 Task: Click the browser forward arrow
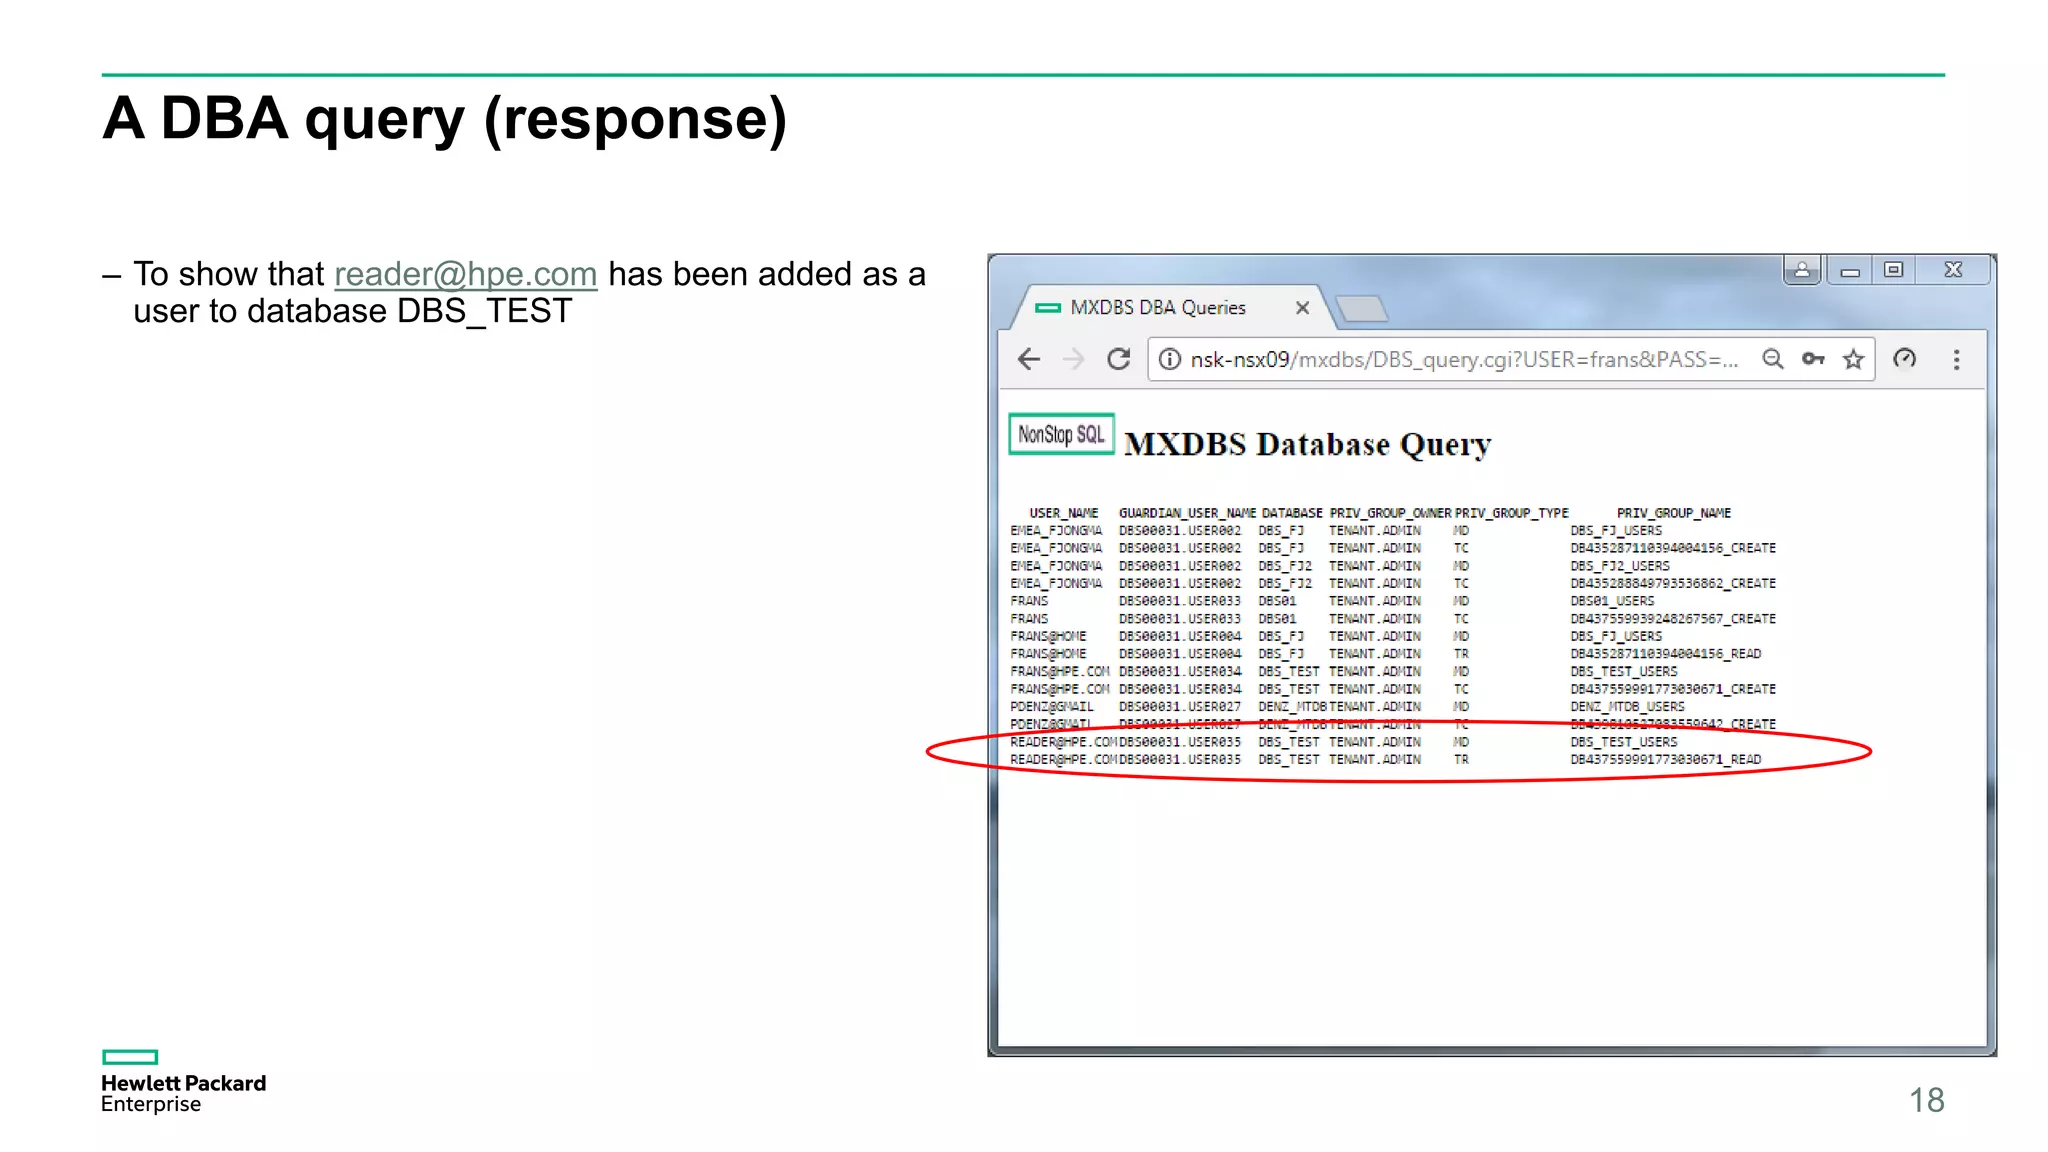1073,359
